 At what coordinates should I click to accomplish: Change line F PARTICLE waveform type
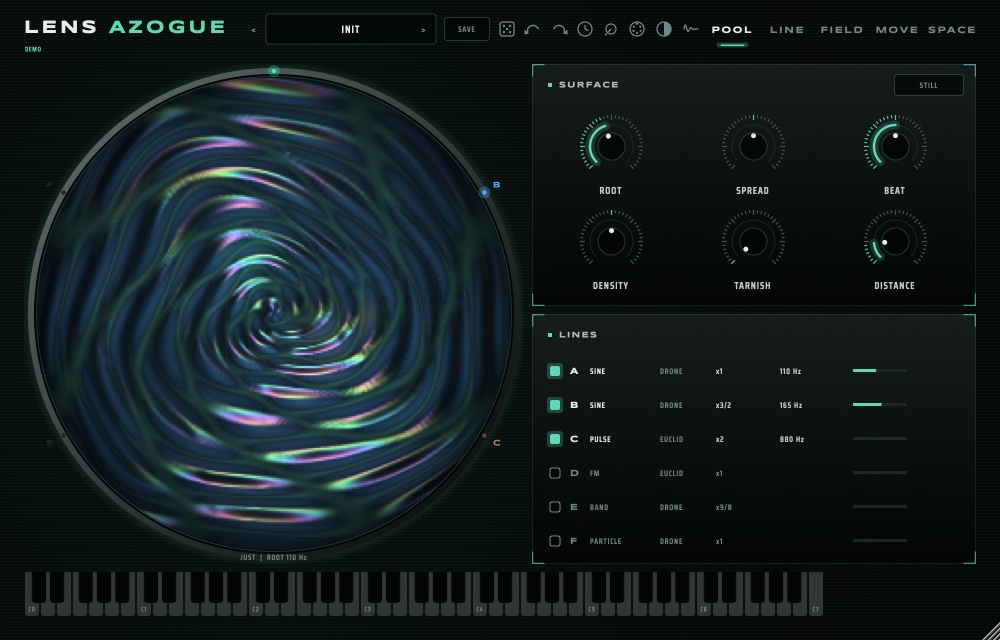coord(605,541)
